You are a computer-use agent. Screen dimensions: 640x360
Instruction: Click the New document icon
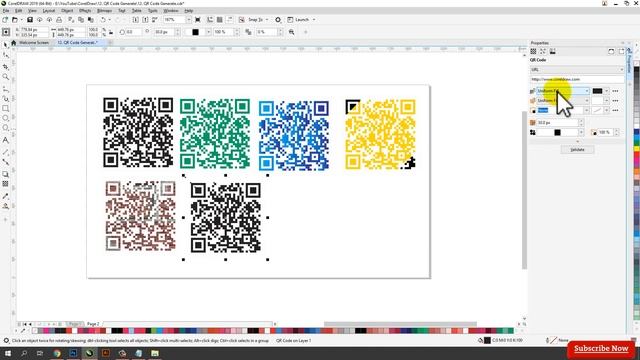pos(5,20)
